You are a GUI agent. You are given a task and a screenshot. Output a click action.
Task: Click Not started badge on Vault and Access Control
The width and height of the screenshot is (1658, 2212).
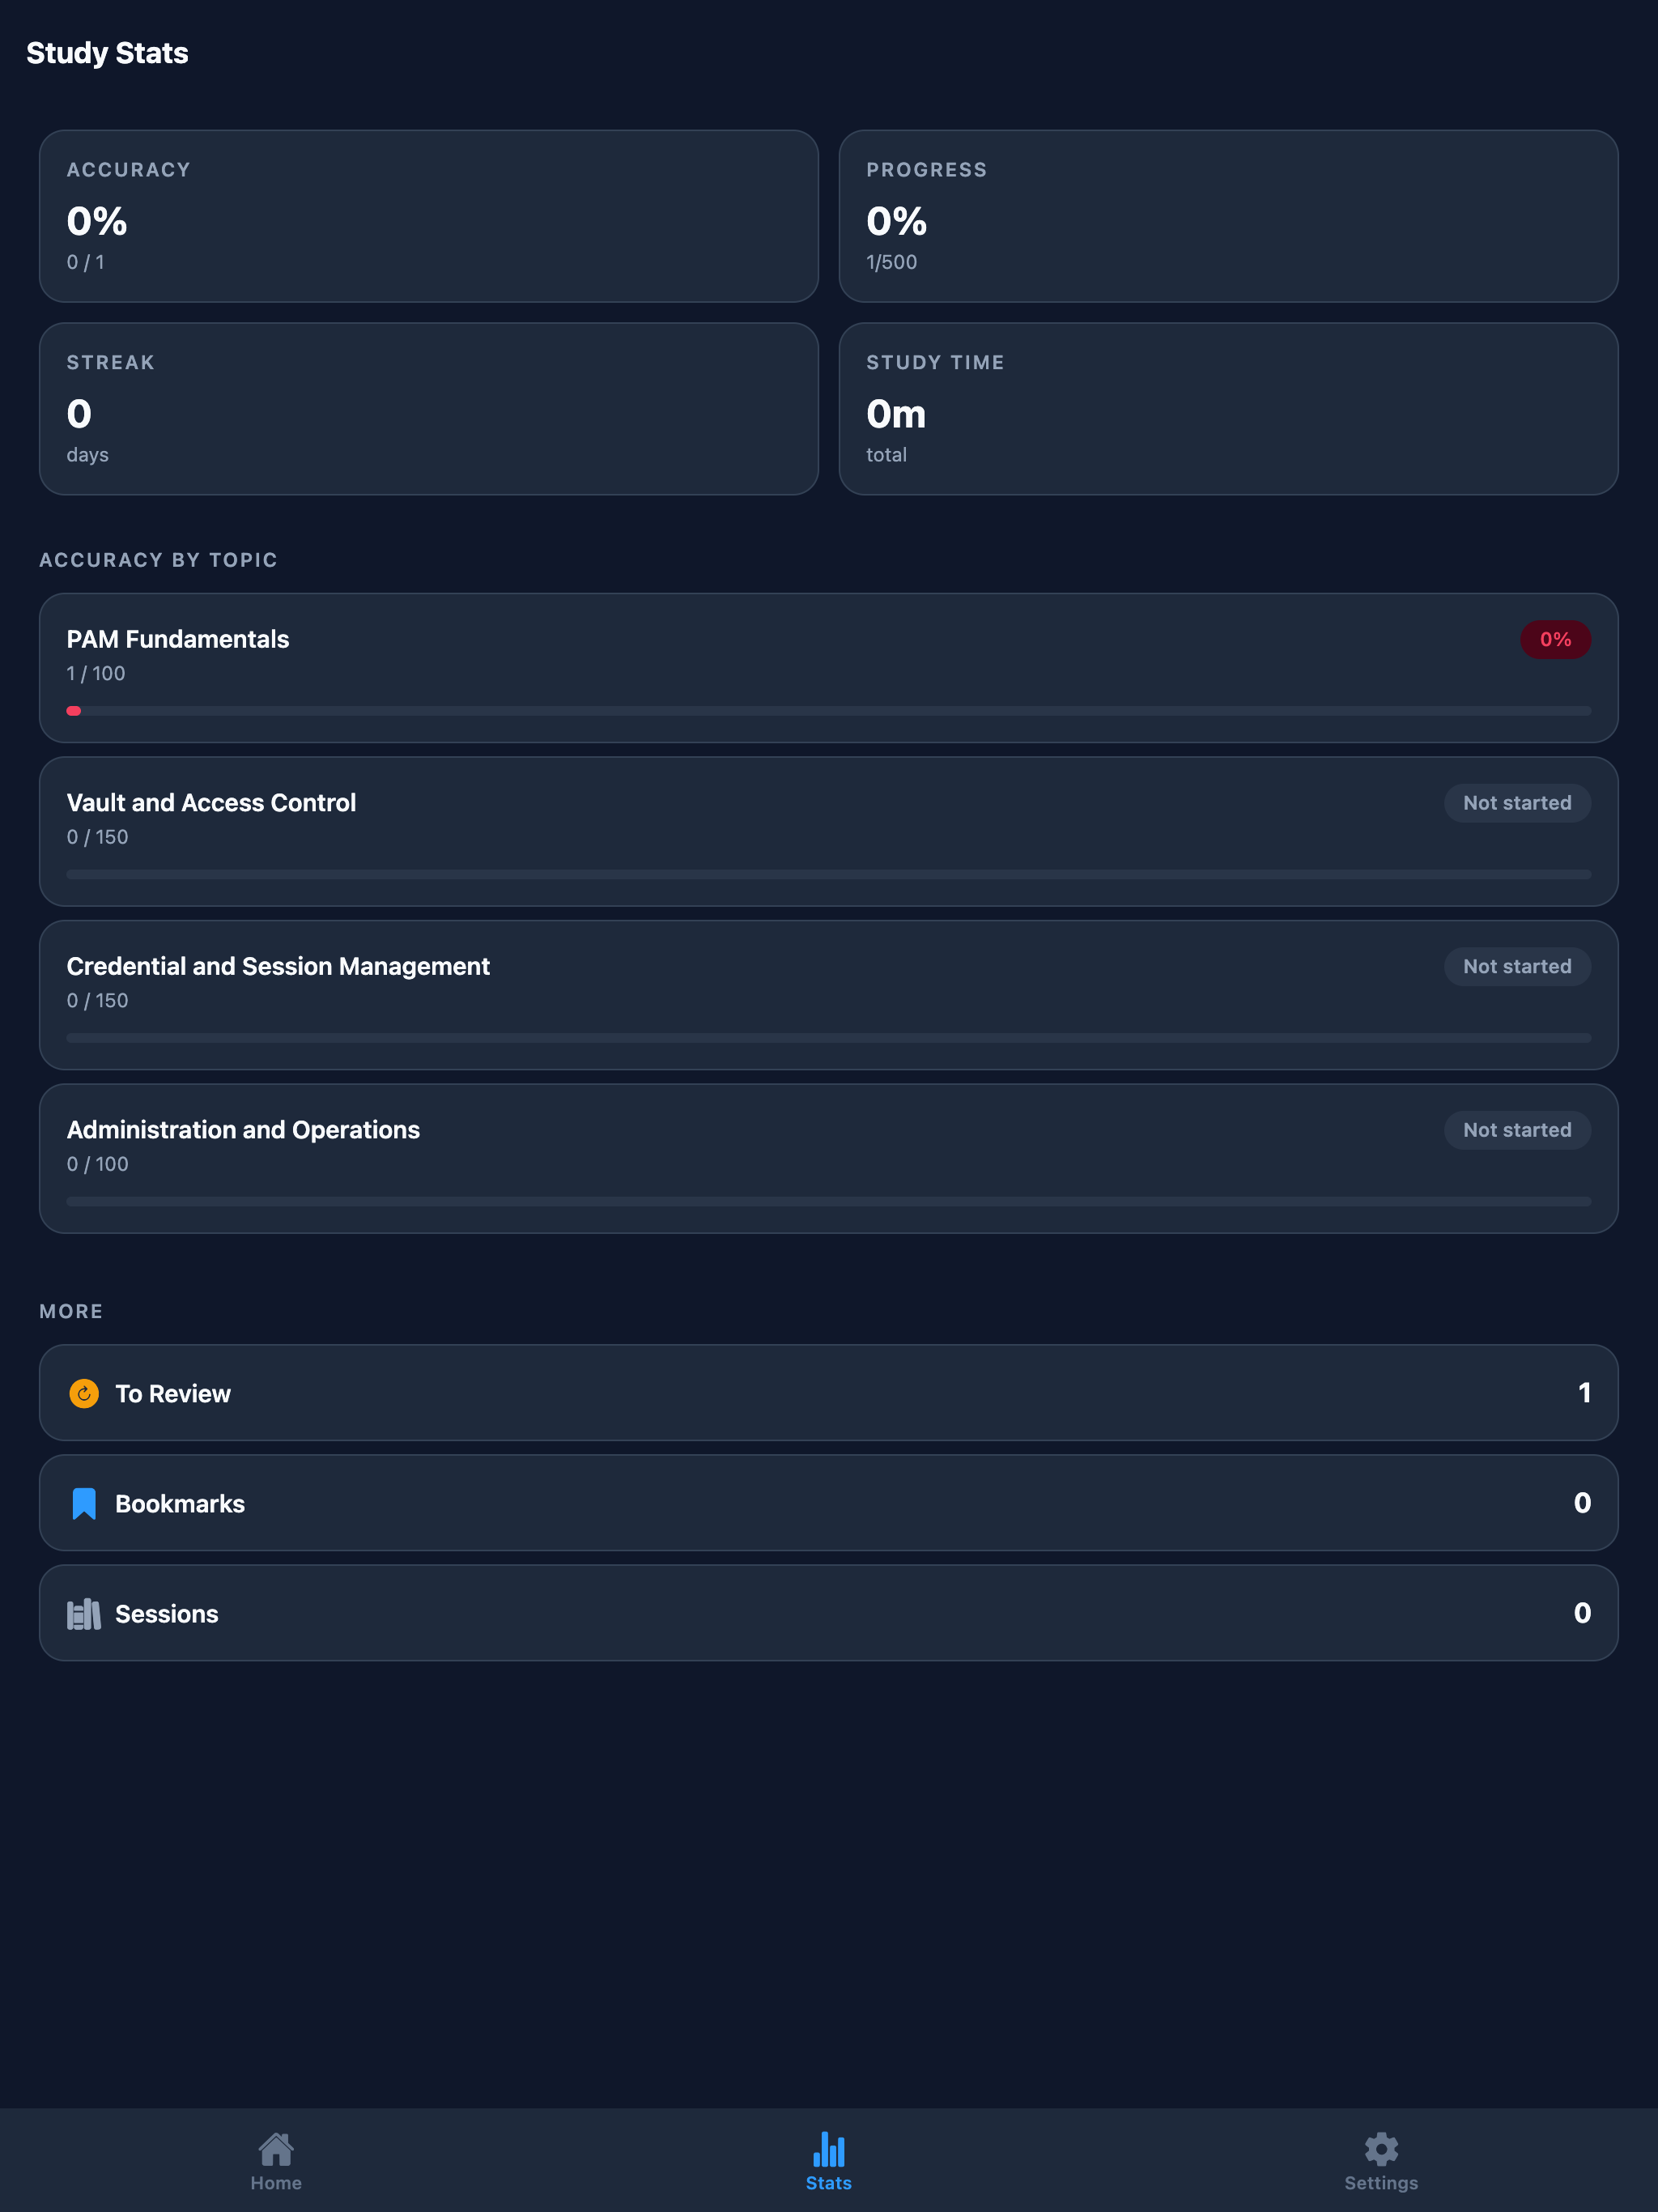coord(1517,803)
